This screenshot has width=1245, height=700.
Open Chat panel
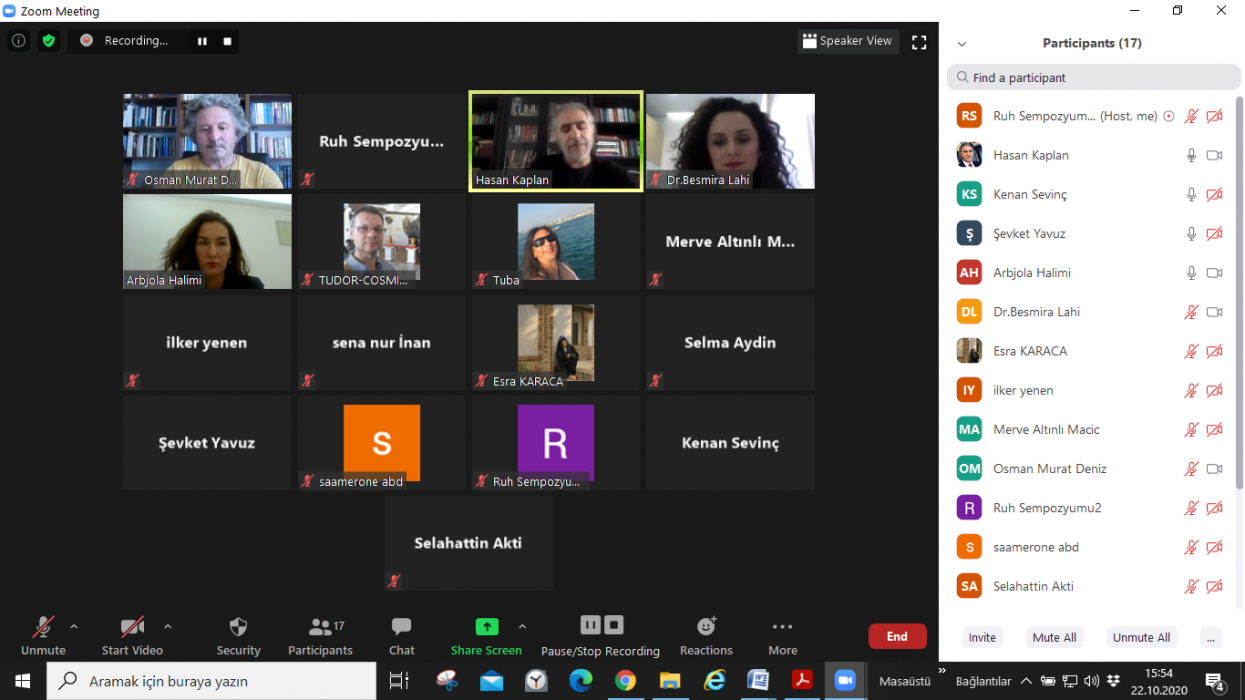(x=402, y=636)
